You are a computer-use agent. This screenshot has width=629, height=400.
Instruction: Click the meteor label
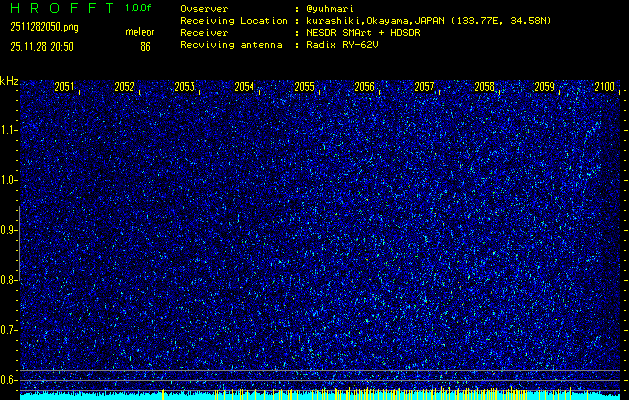[x=140, y=32]
